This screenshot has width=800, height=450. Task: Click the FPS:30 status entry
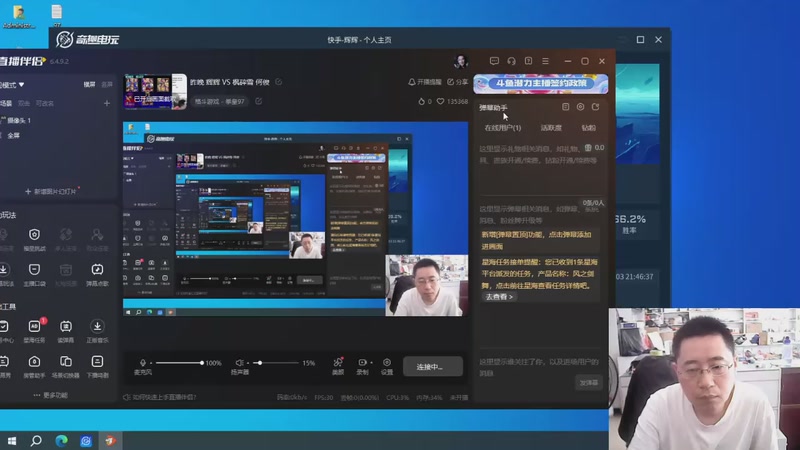324,397
